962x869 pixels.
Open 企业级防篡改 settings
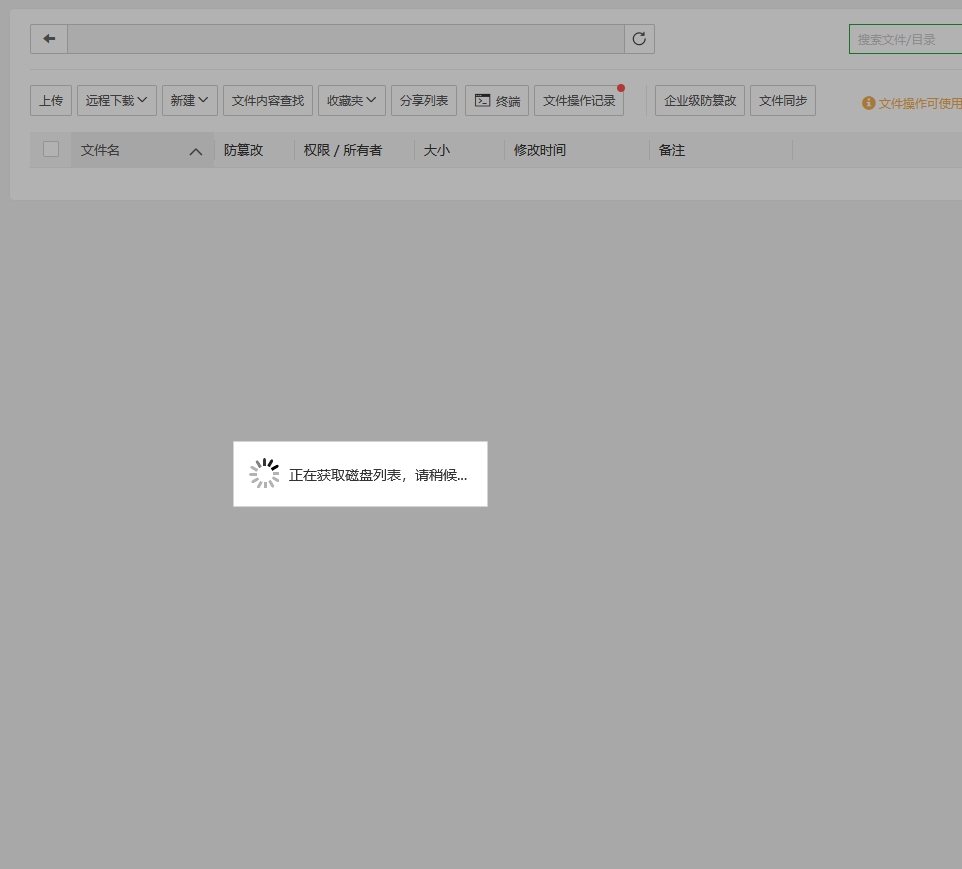coord(700,101)
